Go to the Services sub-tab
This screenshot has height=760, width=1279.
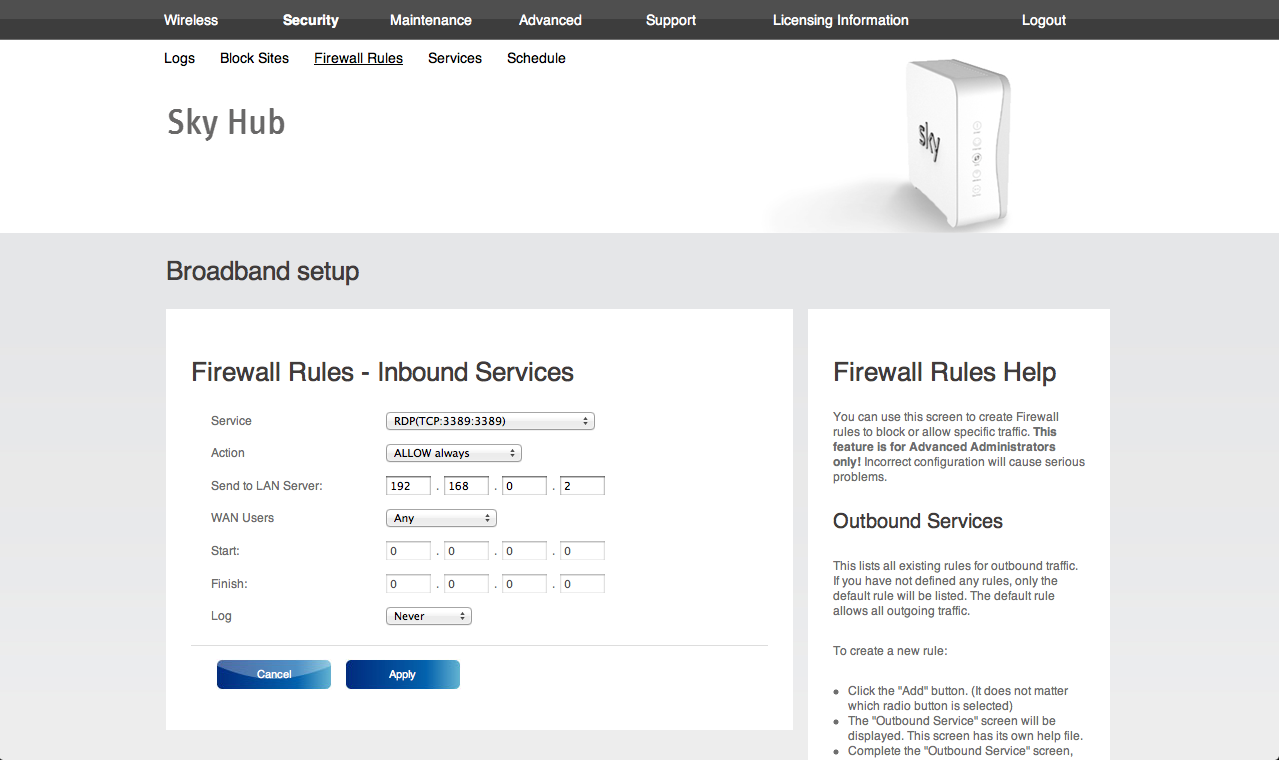454,58
